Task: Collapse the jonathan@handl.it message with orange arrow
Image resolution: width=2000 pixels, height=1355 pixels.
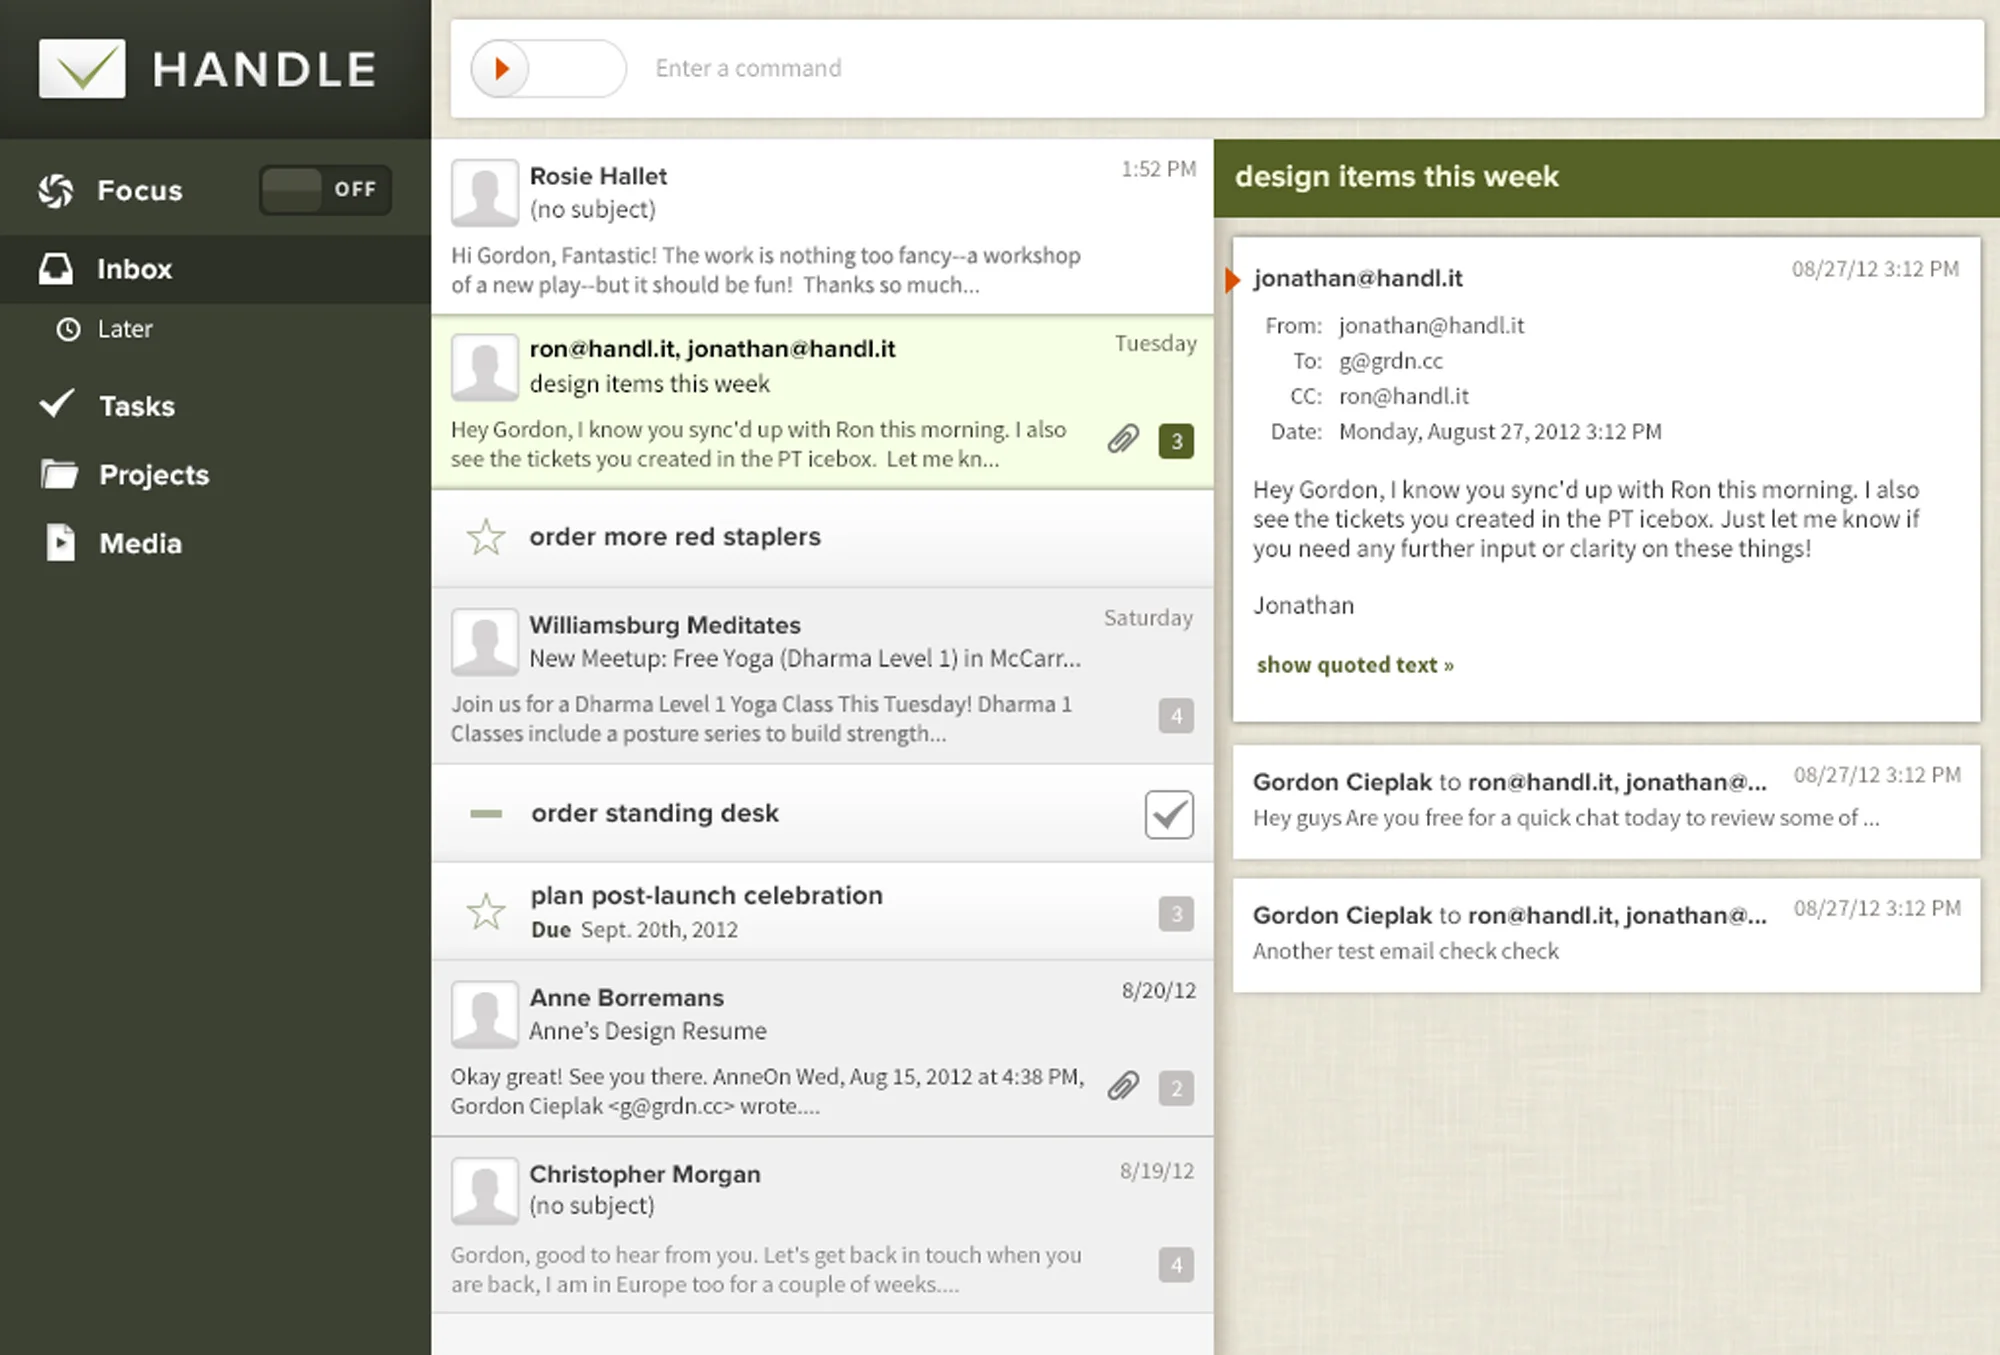Action: (x=1233, y=280)
